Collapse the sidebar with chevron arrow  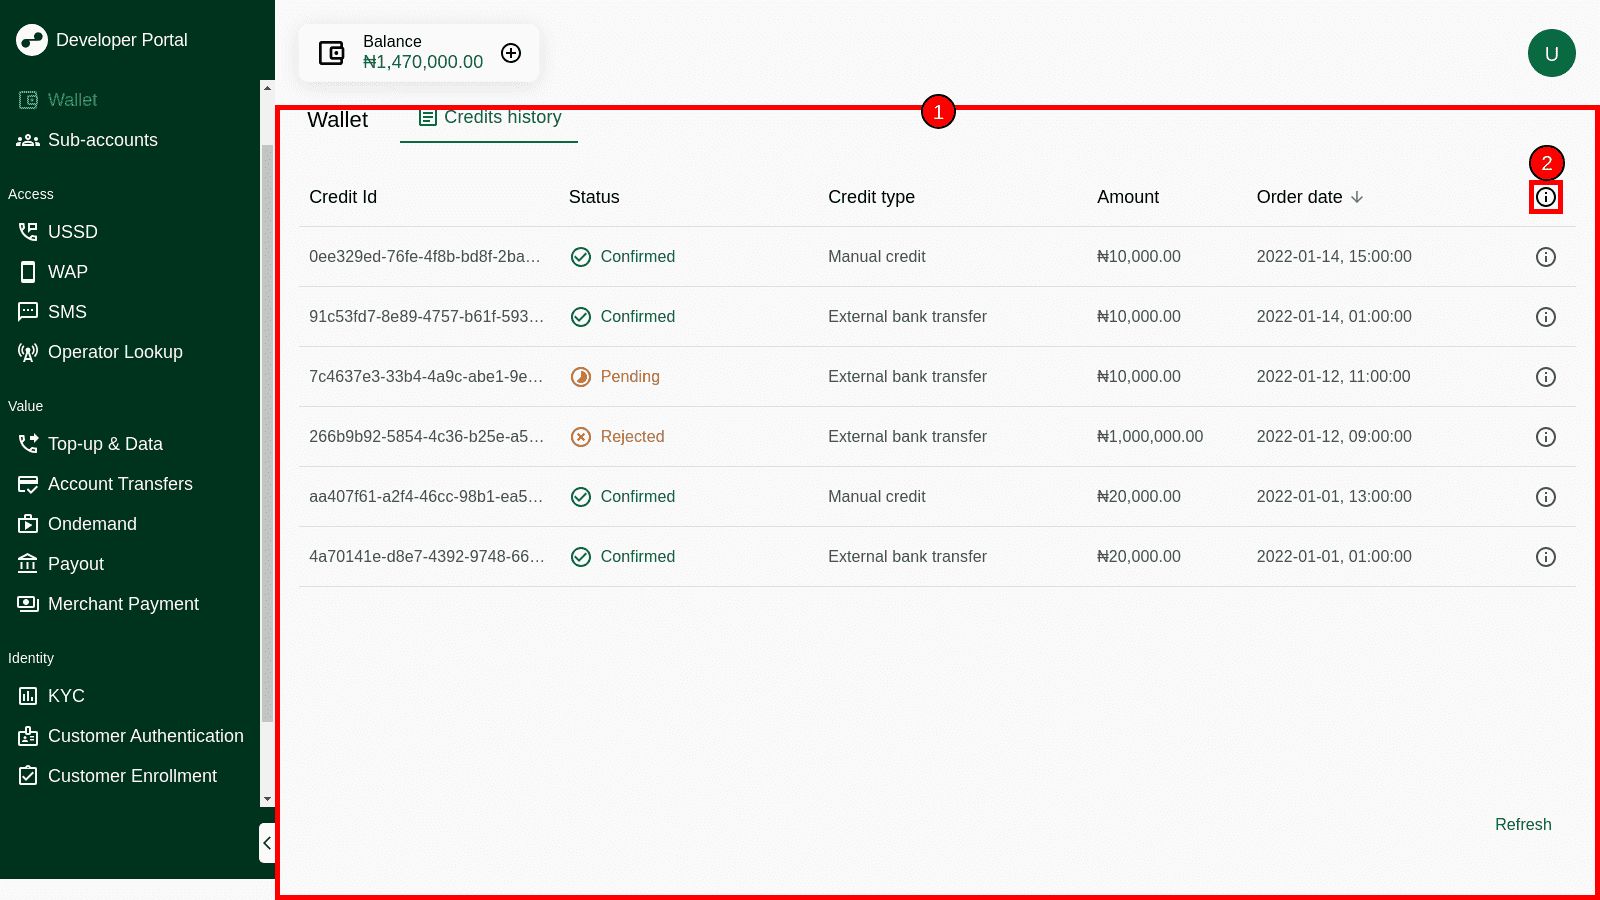tap(267, 843)
